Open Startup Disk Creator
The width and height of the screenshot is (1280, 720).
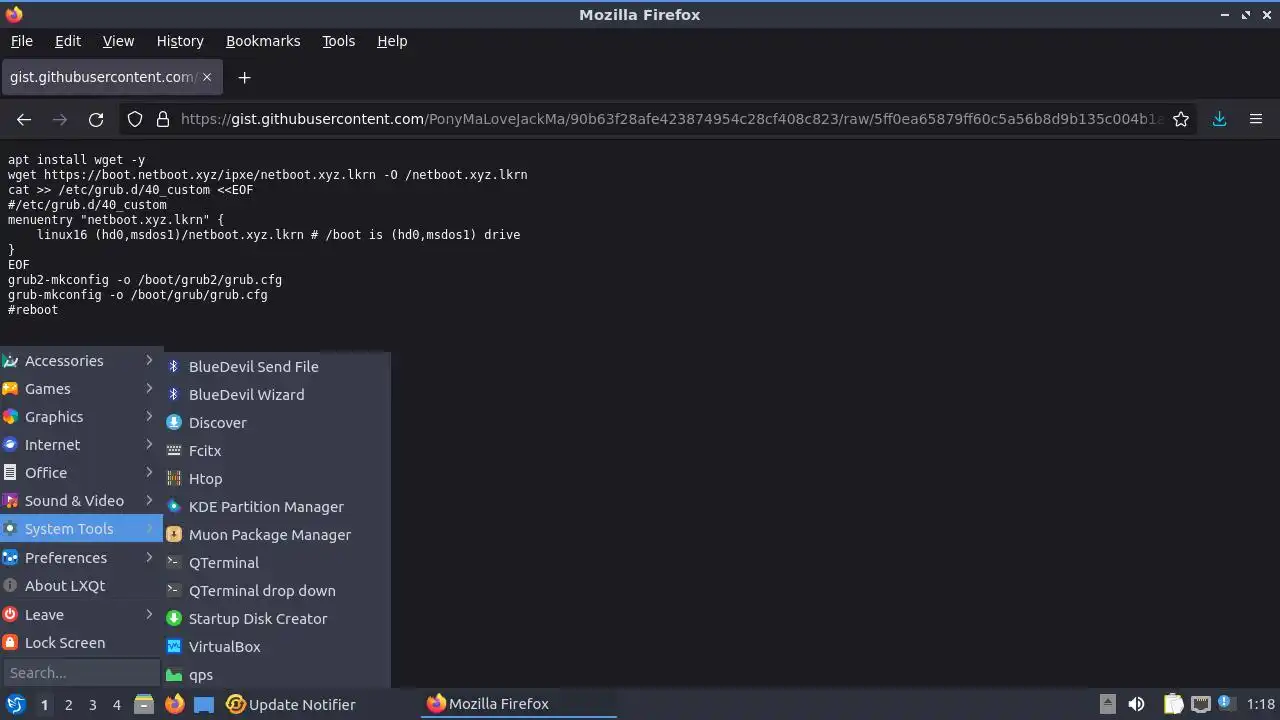277,619
